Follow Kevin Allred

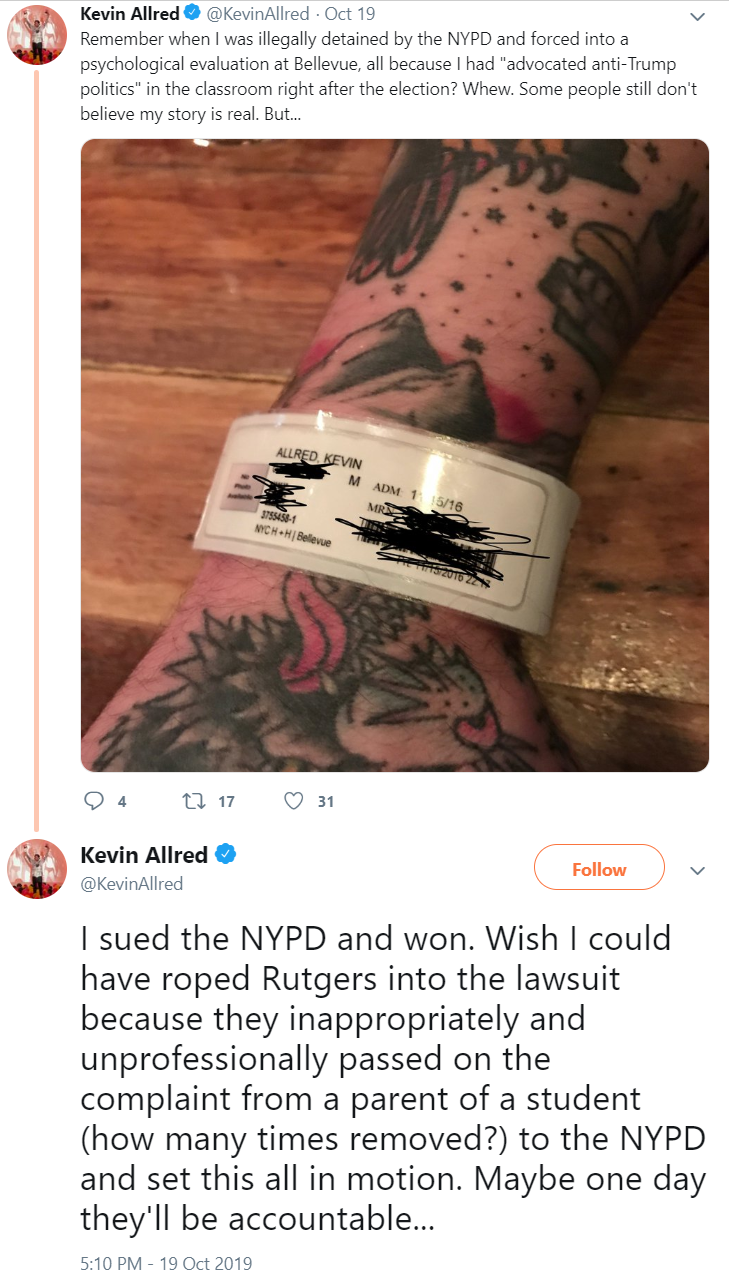pyautogui.click(x=599, y=869)
